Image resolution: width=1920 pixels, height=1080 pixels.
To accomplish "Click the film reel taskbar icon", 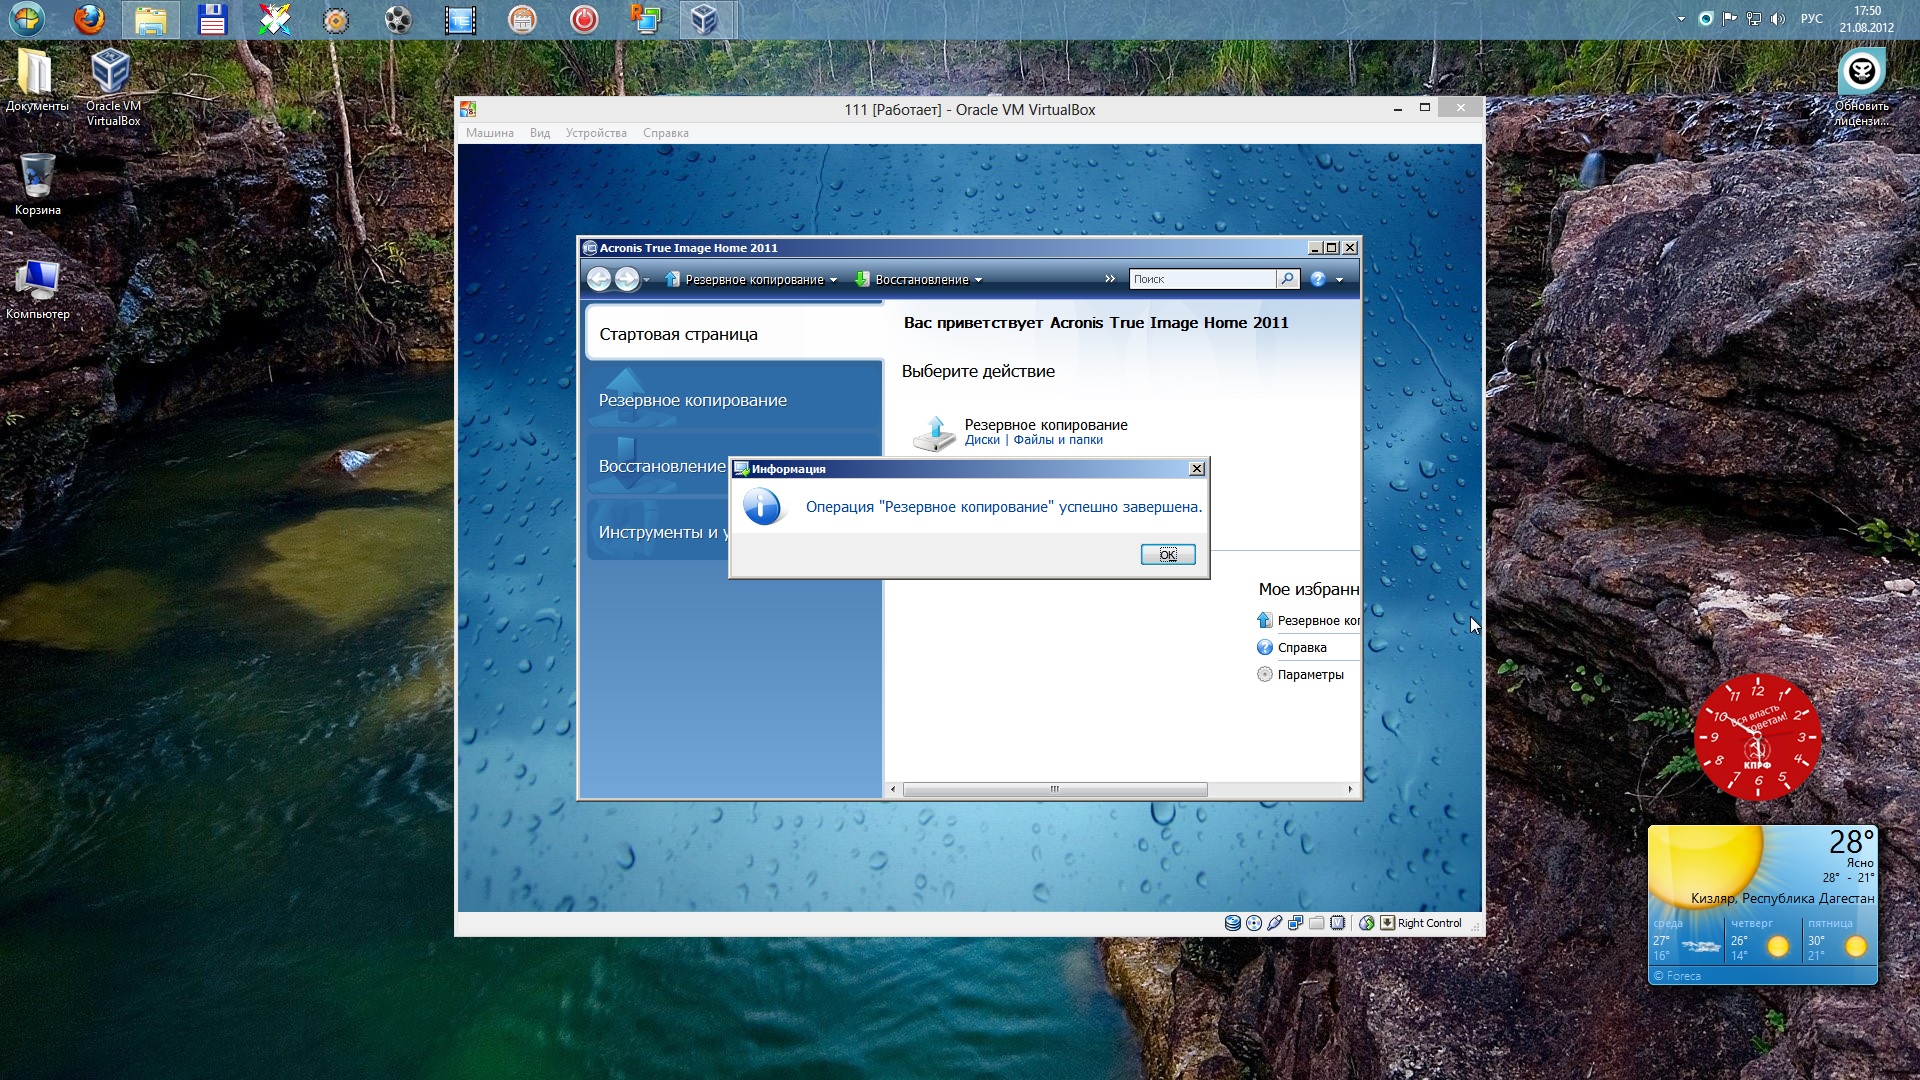I will pyautogui.click(x=398, y=19).
